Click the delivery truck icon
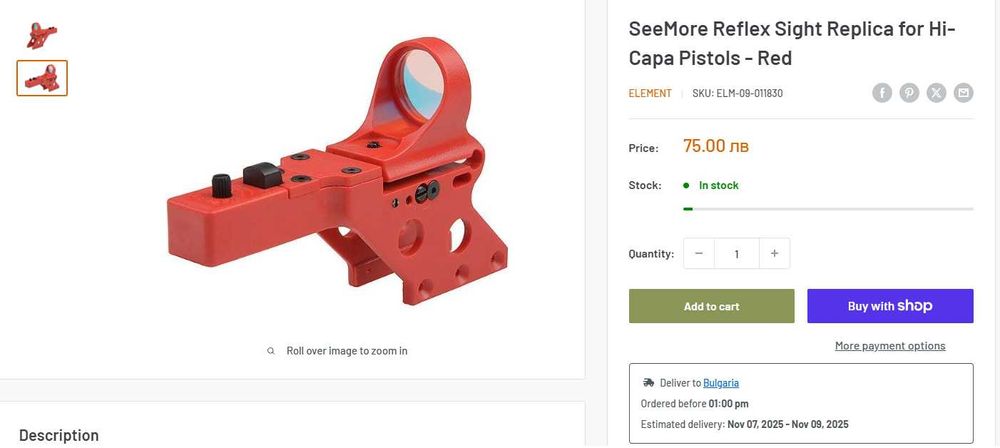This screenshot has width=1000, height=448. (x=648, y=383)
